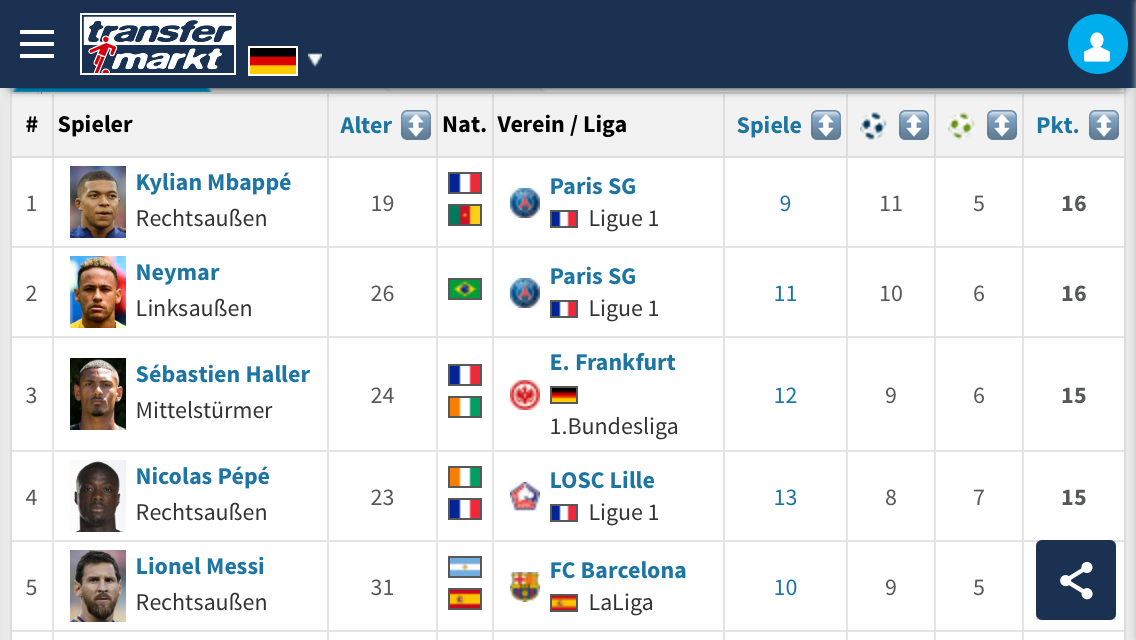Sort table by Alter column arrows
Image resolution: width=1136 pixels, height=640 pixels.
(416, 125)
